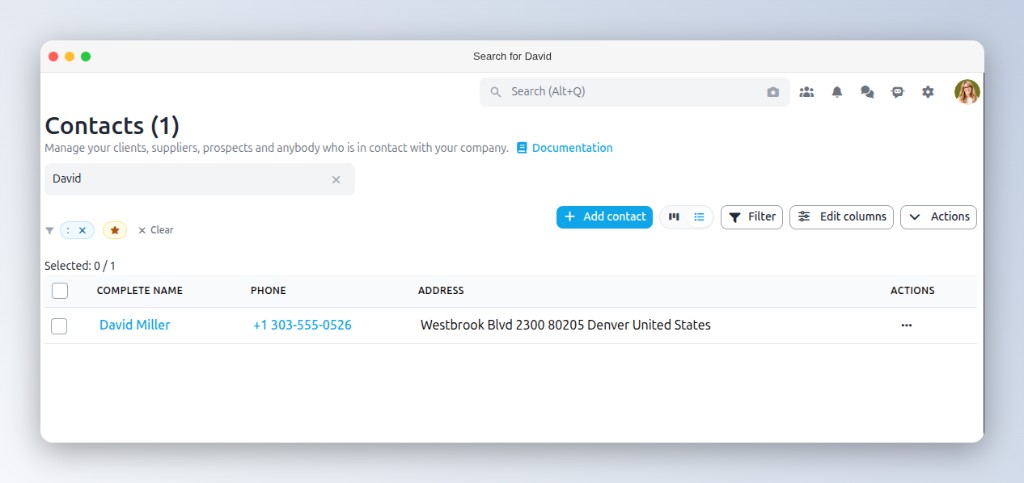Focus the global Search (Alt+Q) field

(635, 92)
